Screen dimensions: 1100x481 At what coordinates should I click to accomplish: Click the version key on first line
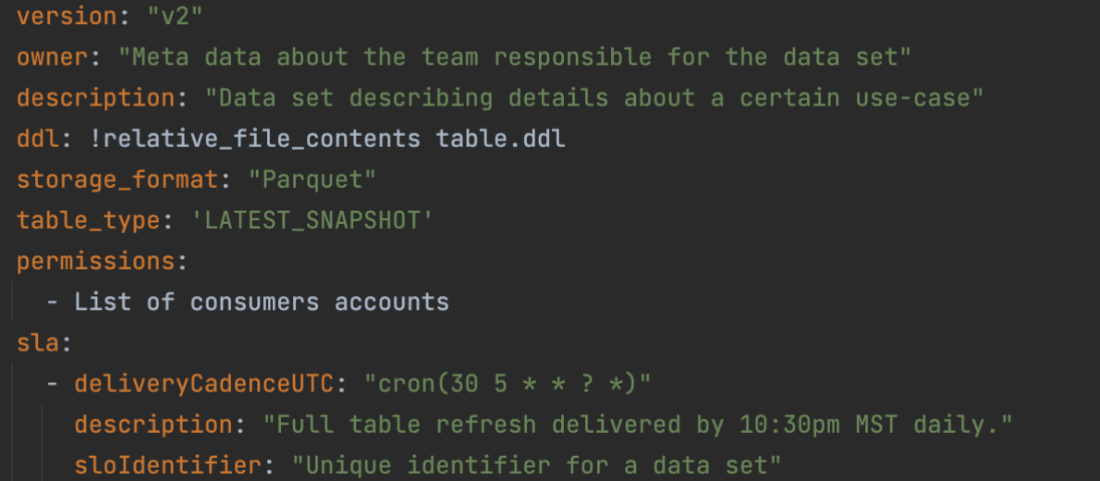click(67, 17)
